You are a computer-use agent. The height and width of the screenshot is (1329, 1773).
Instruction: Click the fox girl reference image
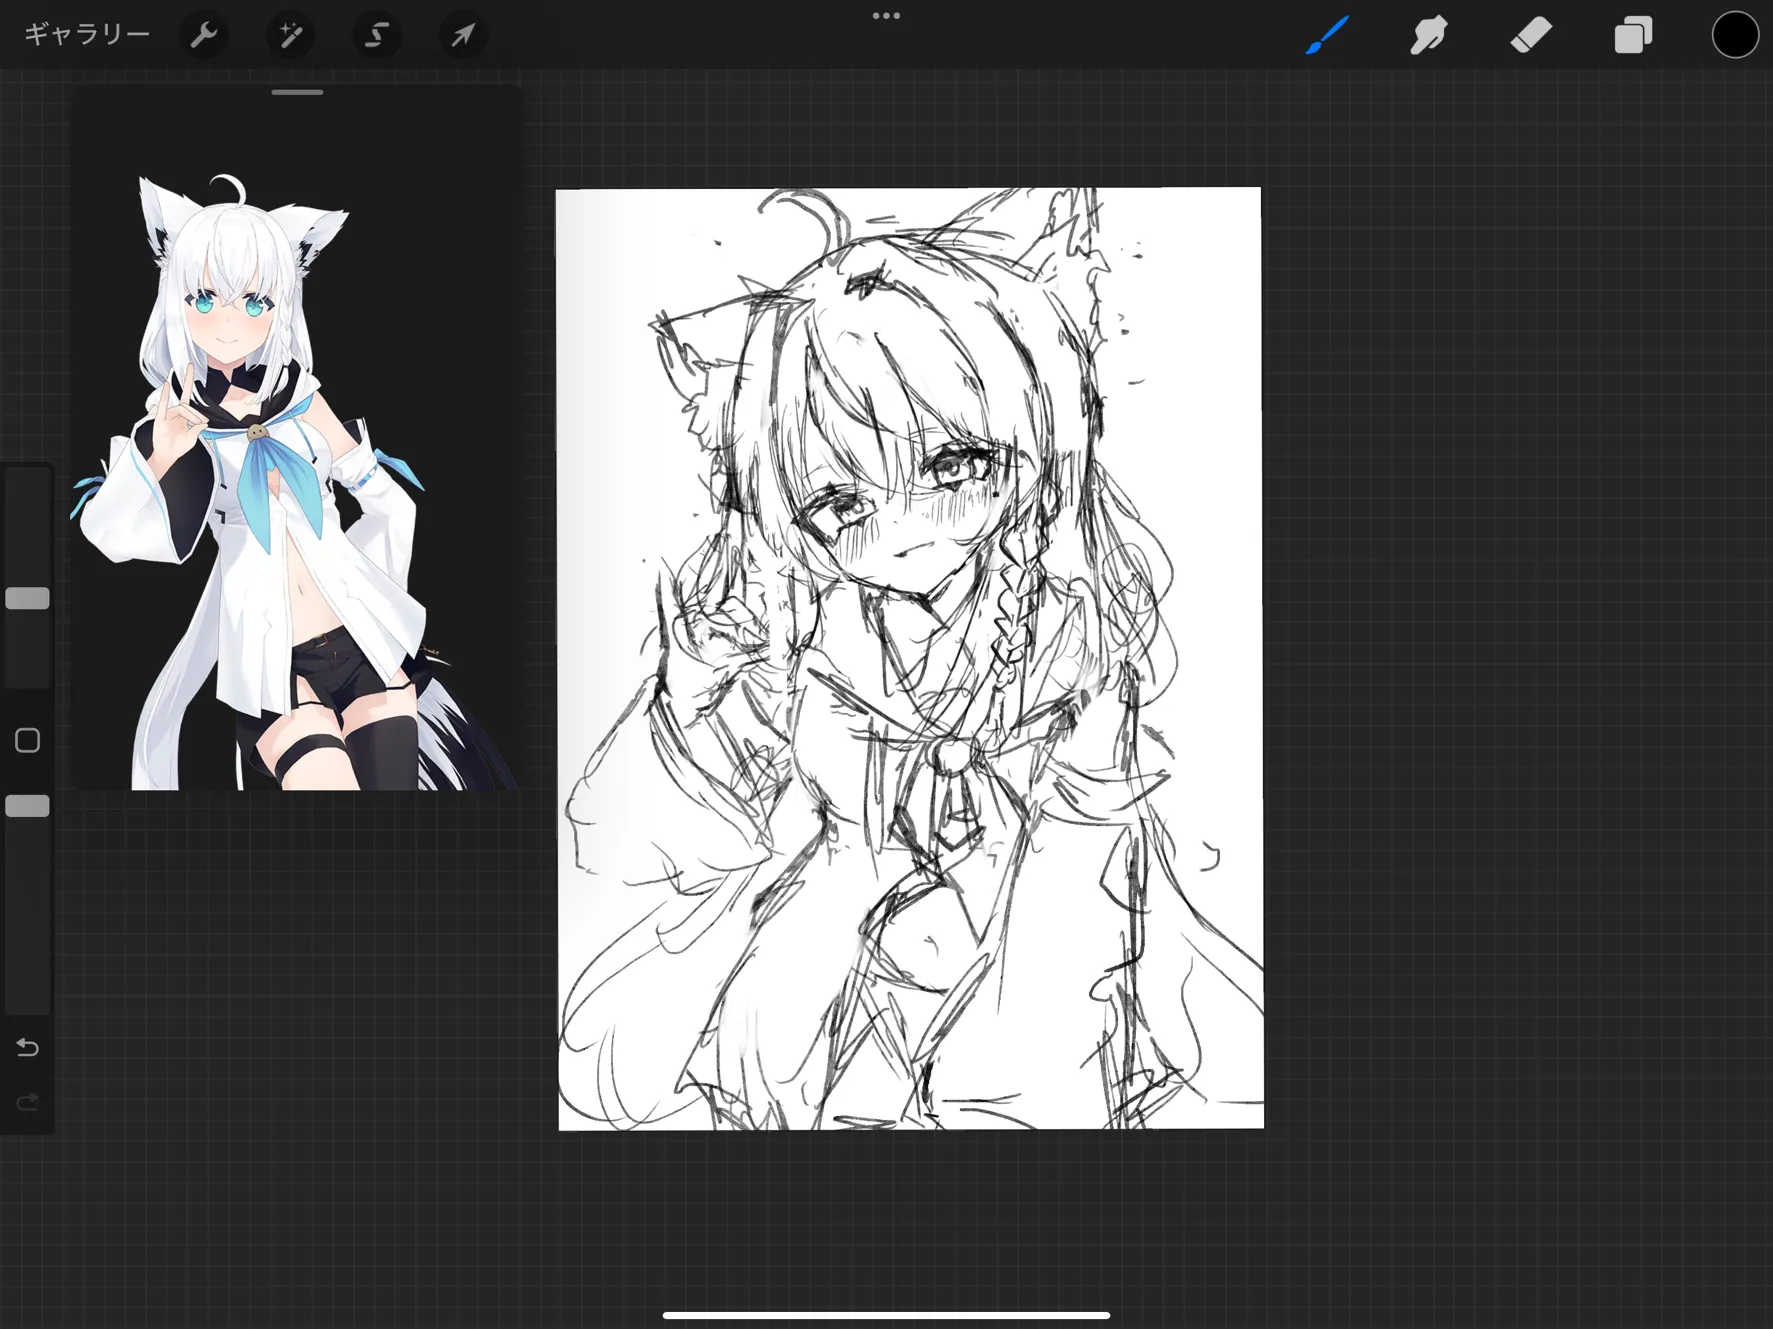(x=296, y=480)
